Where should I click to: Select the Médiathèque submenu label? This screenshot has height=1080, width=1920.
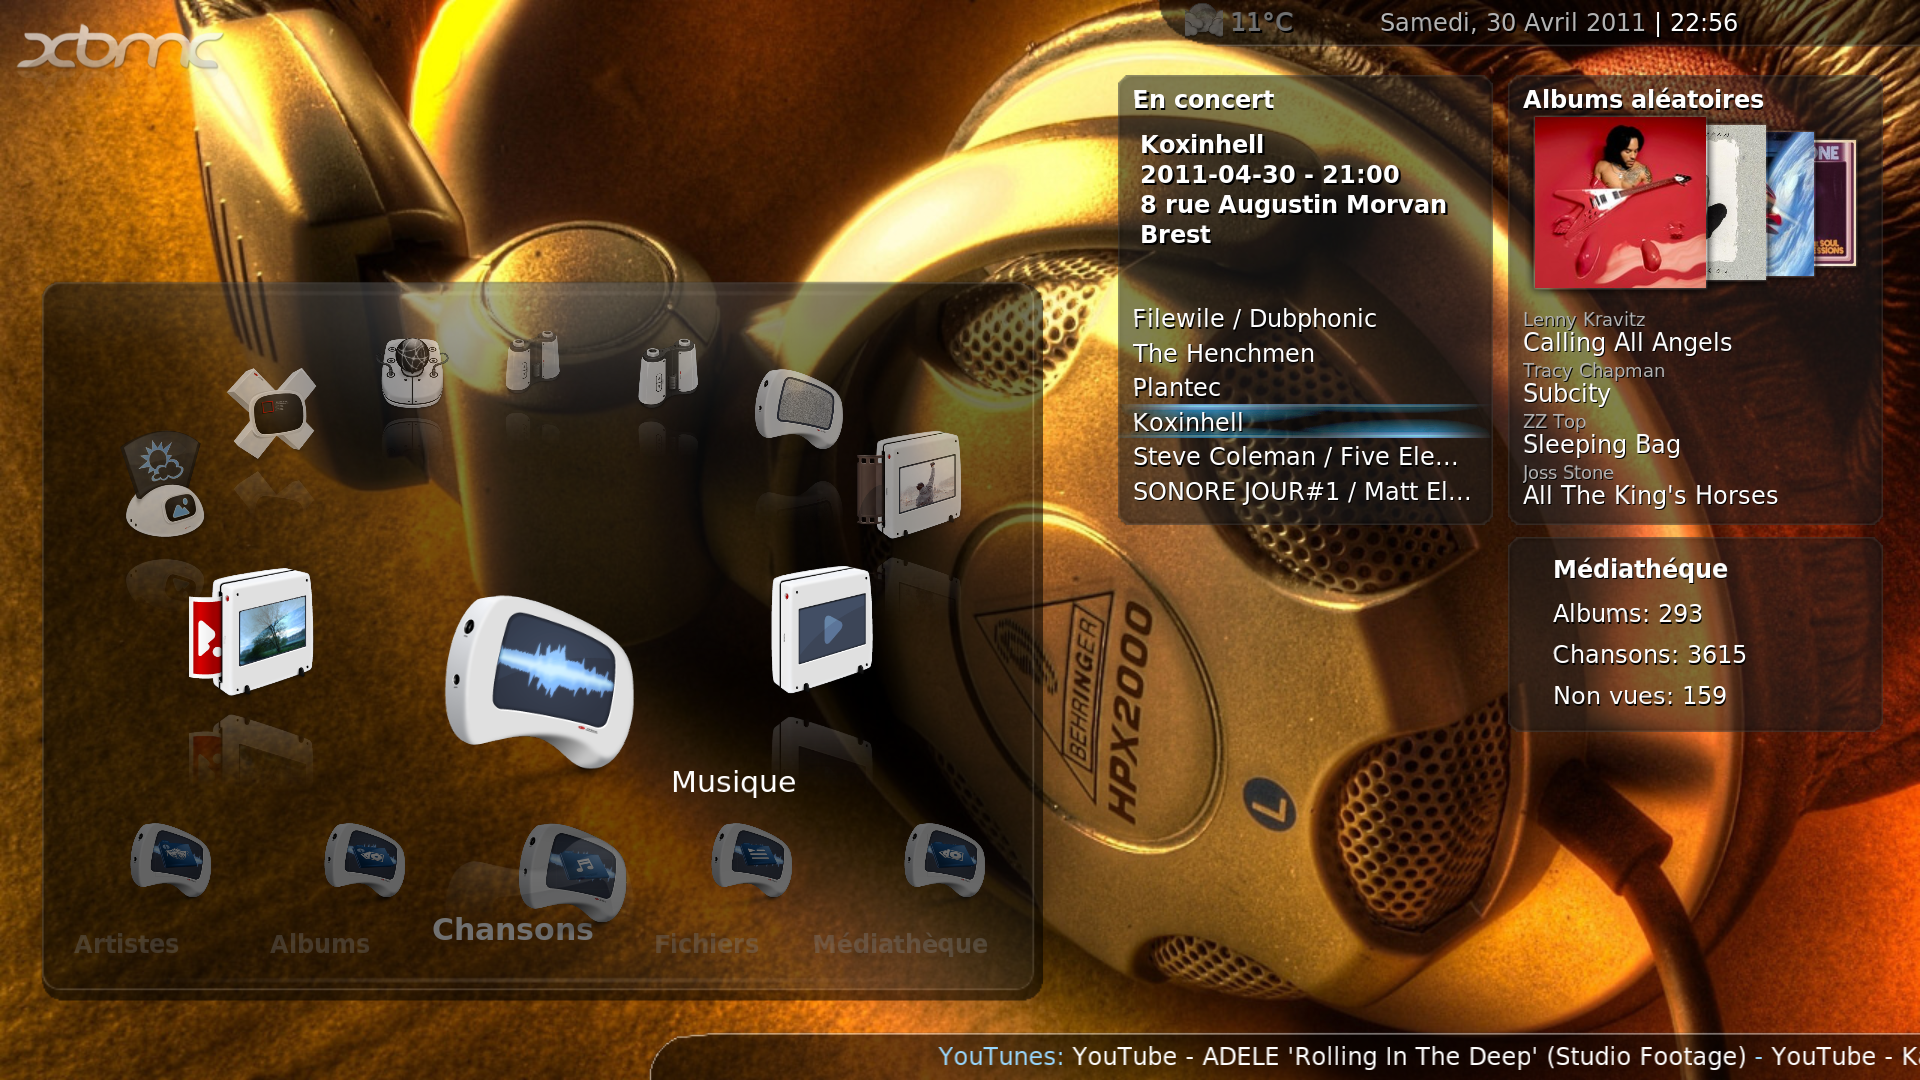click(x=900, y=944)
